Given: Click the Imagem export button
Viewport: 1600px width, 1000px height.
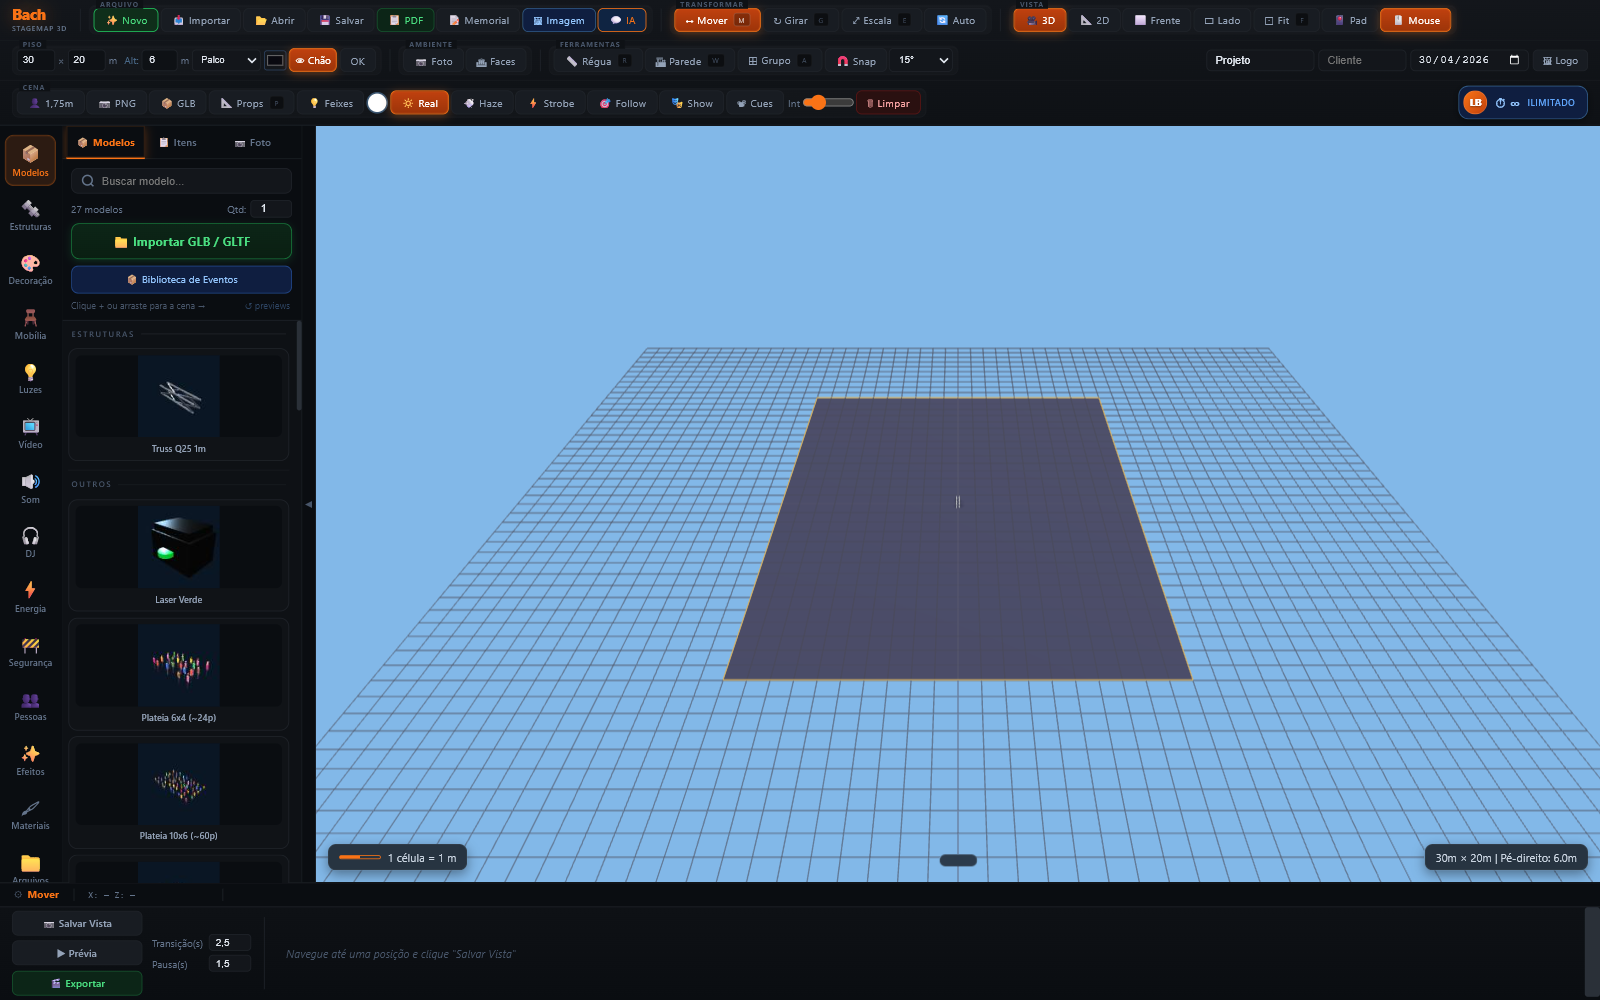Looking at the screenshot, I should pyautogui.click(x=559, y=20).
